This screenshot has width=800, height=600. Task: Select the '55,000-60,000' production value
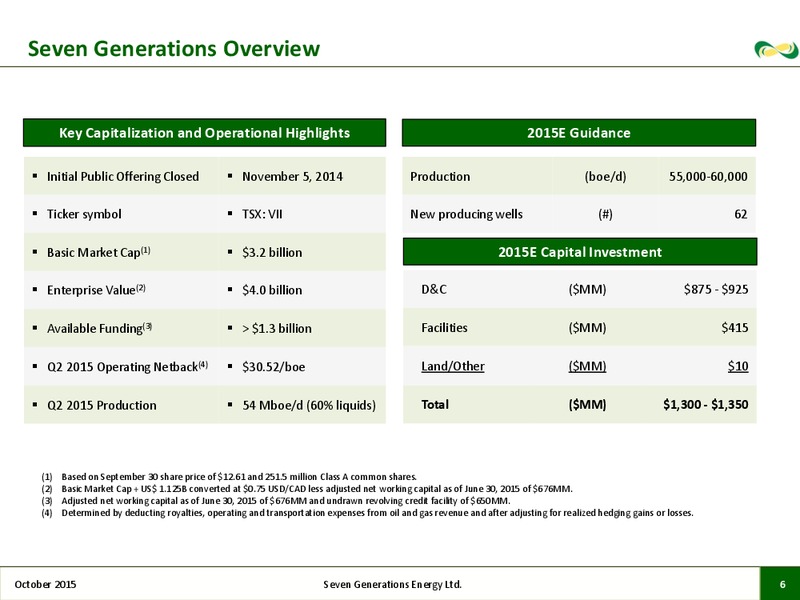point(708,177)
